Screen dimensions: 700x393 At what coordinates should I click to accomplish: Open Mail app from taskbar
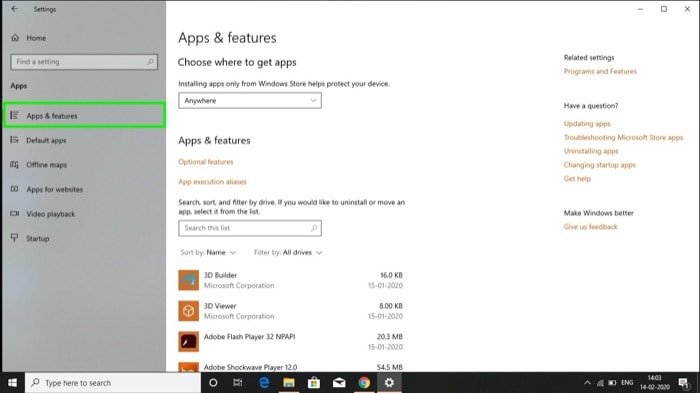[339, 383]
